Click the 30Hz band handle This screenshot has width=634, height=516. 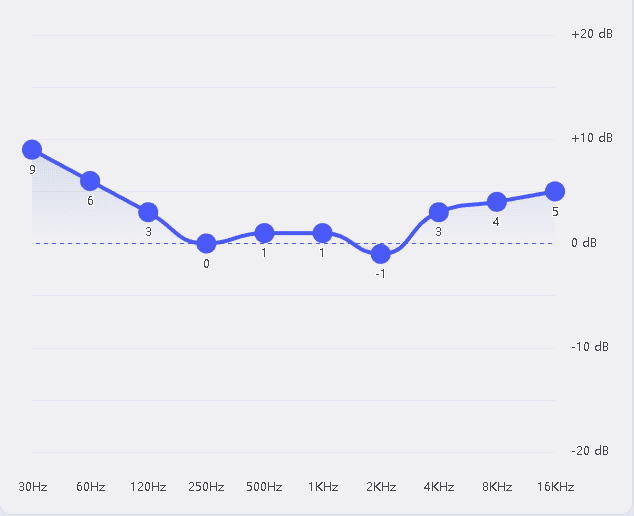pyautogui.click(x=32, y=150)
